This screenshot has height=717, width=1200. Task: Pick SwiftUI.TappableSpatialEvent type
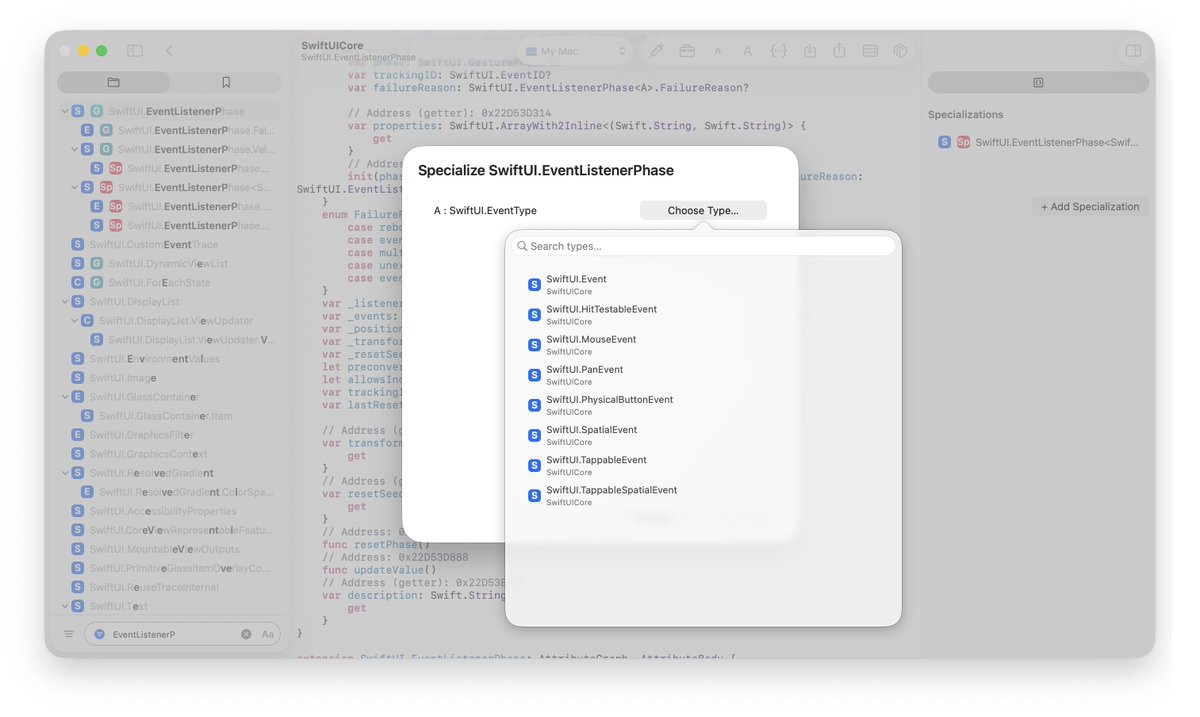[703, 495]
